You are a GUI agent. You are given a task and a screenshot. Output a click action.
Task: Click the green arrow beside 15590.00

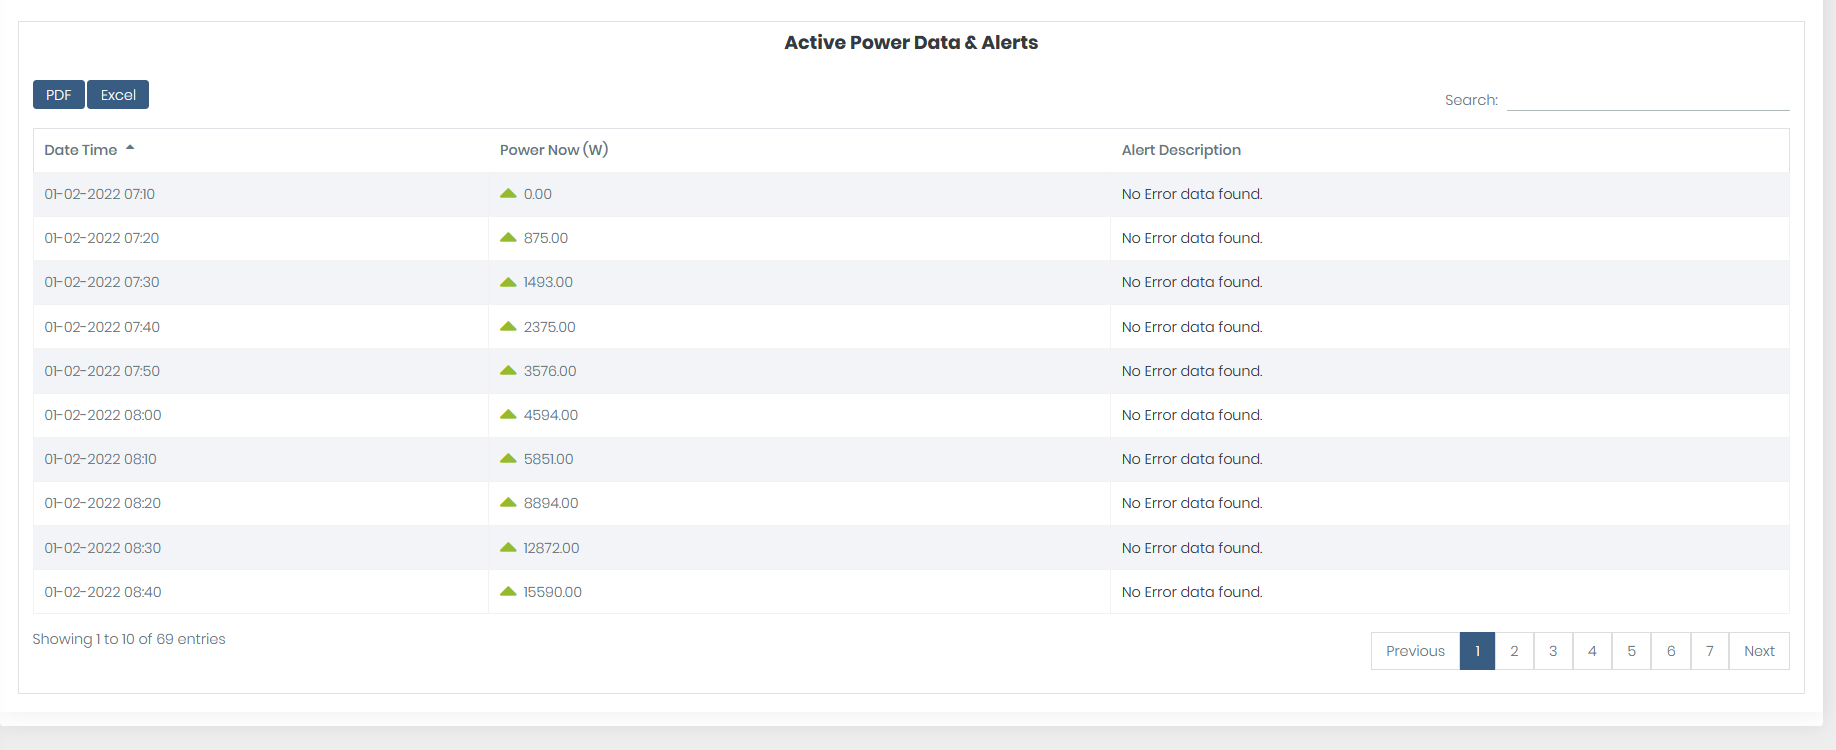click(x=508, y=592)
